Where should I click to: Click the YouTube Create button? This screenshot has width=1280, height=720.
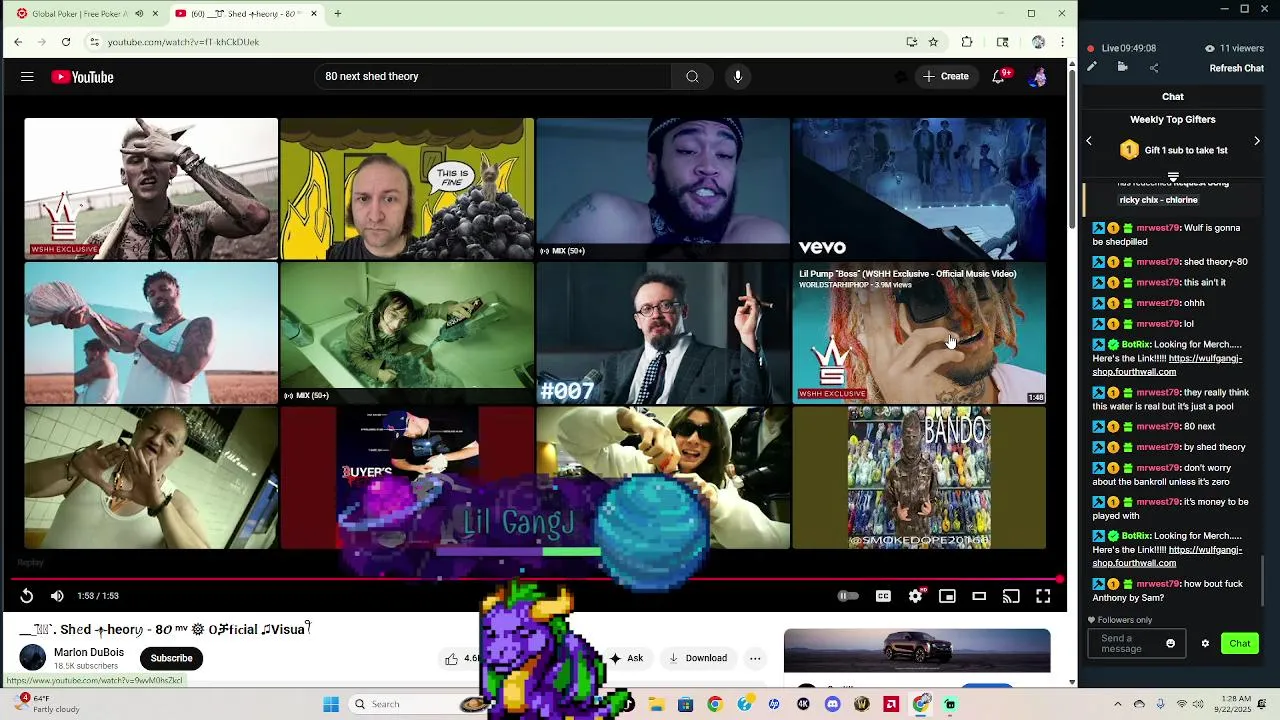[x=946, y=77]
